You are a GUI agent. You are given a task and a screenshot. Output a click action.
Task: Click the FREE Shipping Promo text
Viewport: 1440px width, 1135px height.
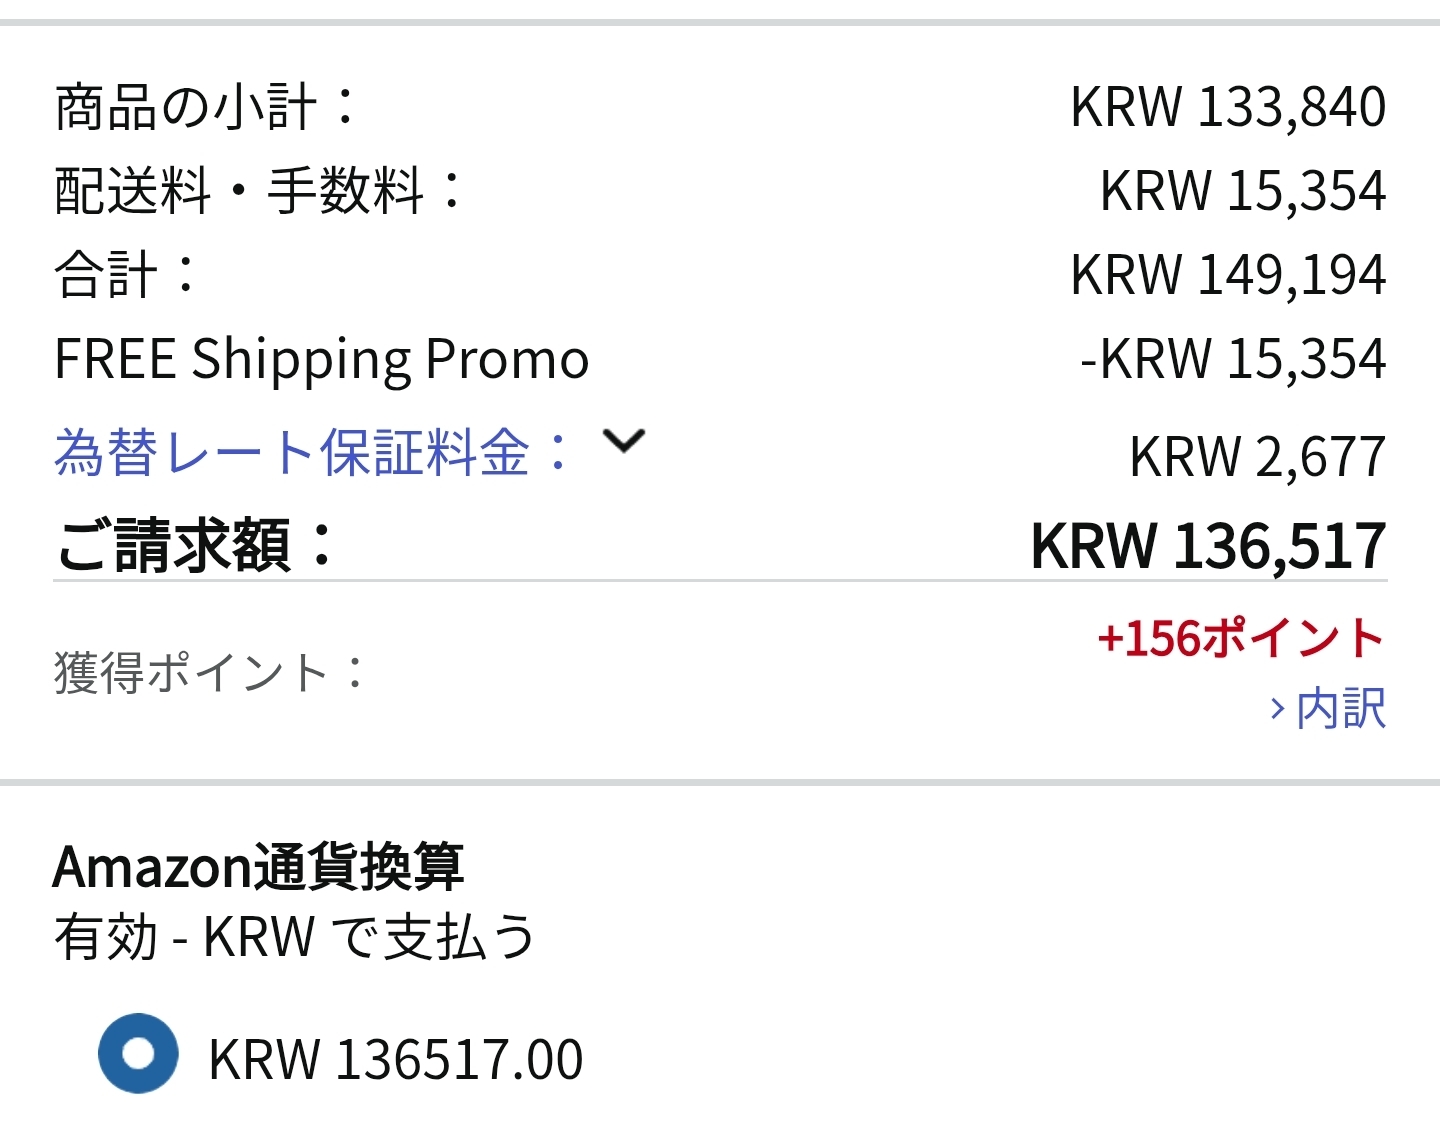(x=321, y=359)
